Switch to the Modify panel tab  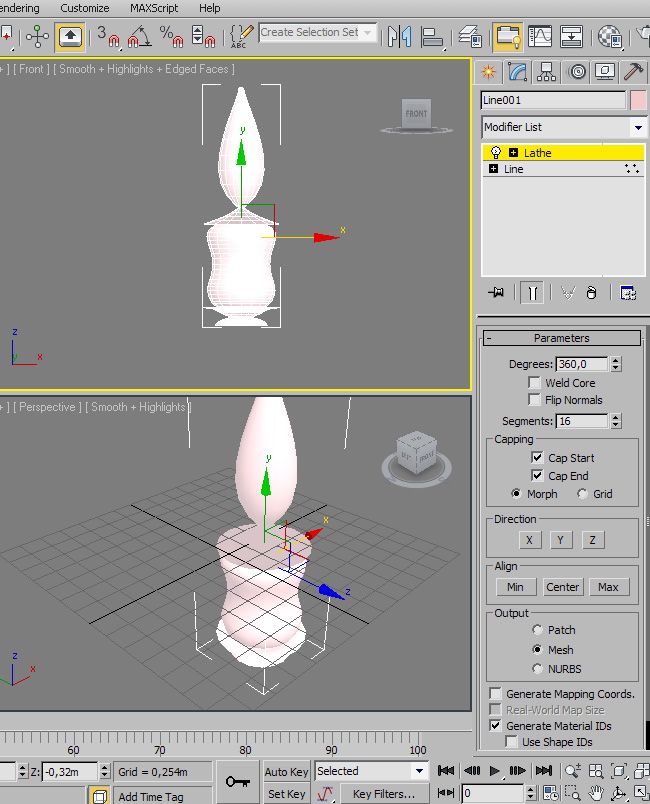coord(517,72)
